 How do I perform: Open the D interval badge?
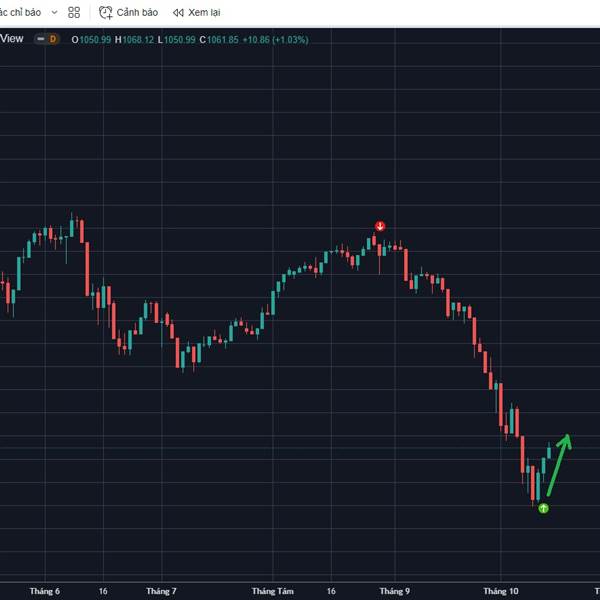click(x=52, y=39)
